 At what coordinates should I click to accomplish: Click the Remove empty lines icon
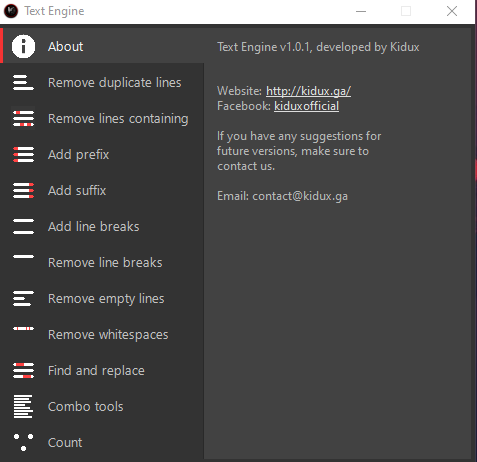[x=23, y=298]
